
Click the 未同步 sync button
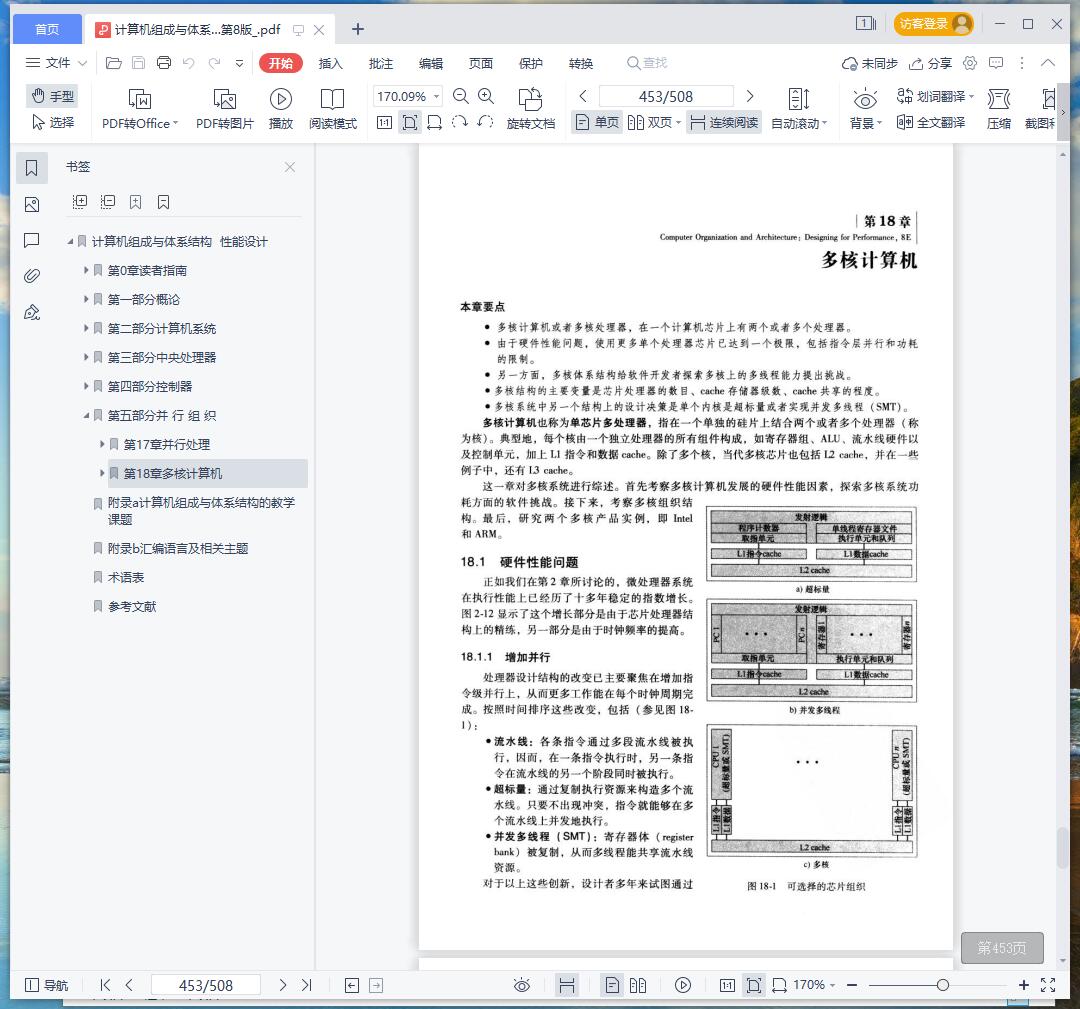pos(870,63)
